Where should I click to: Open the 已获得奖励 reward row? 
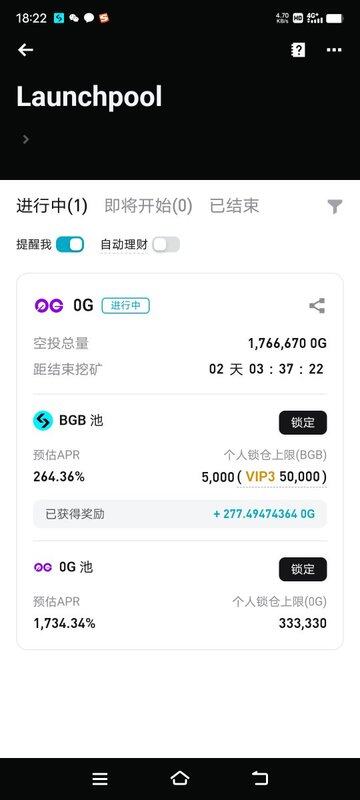[x=180, y=514]
